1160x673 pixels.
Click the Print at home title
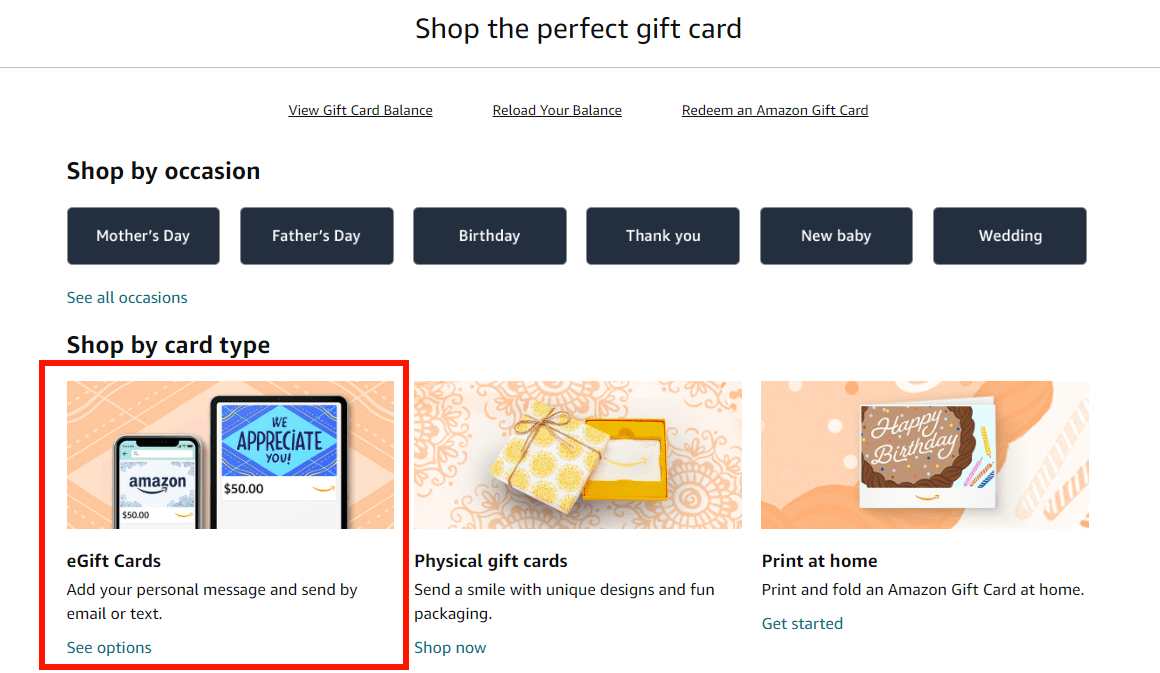pos(819,561)
